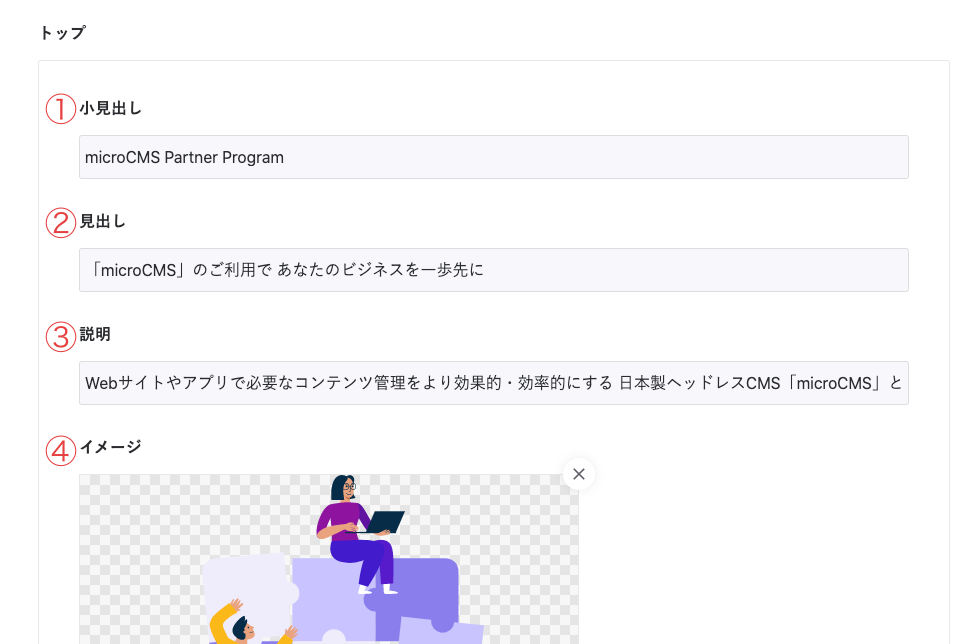978x644 pixels.
Task: Focus the 見出し text input field
Action: pos(493,270)
